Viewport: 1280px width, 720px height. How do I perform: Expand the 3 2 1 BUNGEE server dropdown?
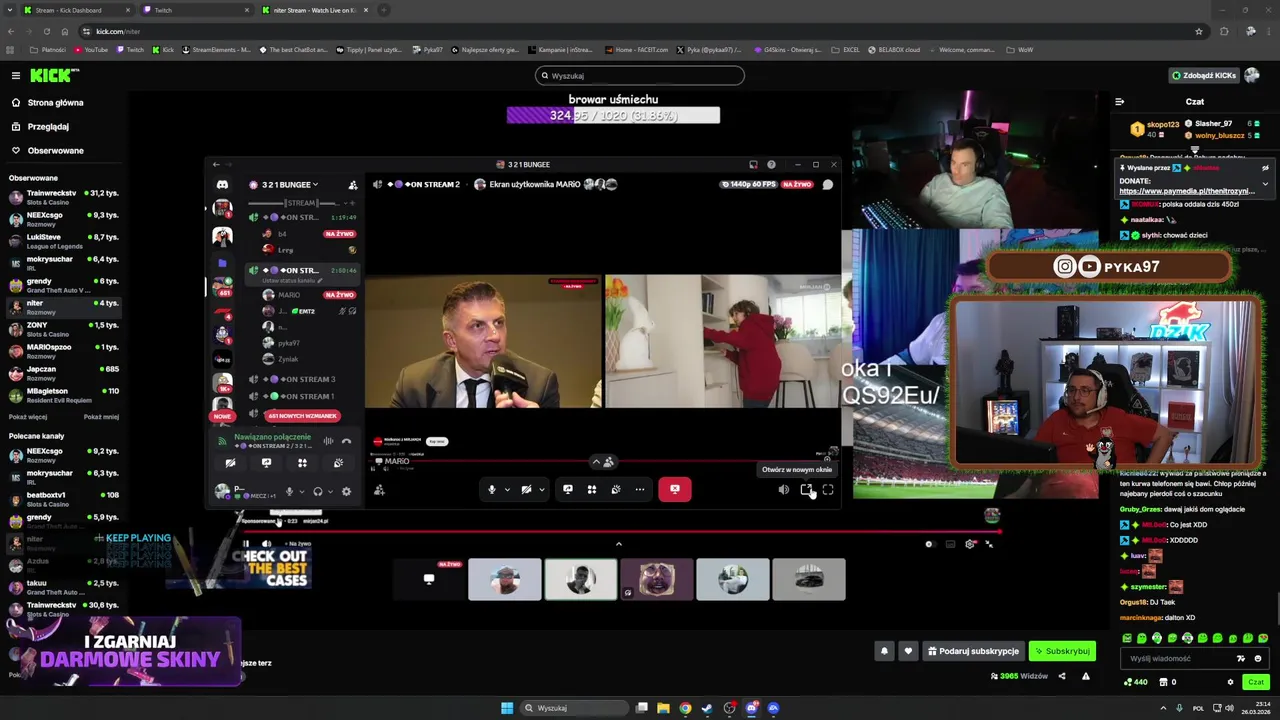click(x=290, y=185)
